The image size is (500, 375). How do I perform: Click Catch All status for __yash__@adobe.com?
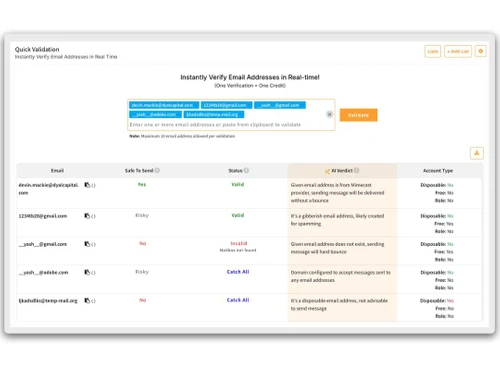tap(238, 272)
